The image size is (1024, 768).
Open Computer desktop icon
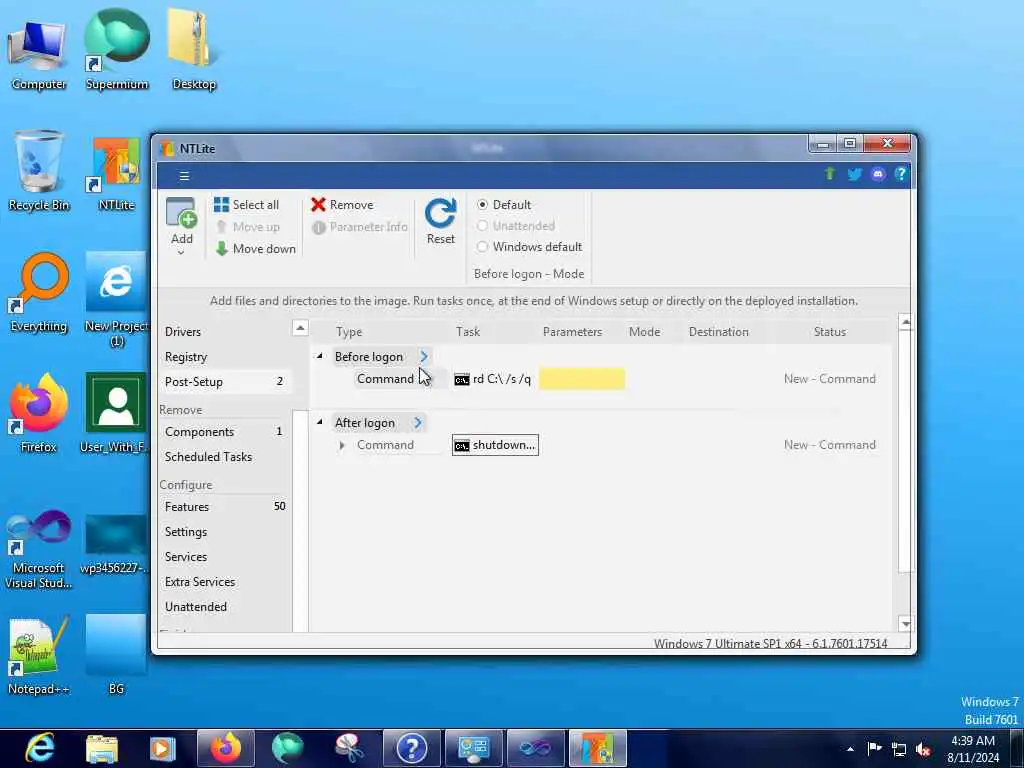point(39,55)
